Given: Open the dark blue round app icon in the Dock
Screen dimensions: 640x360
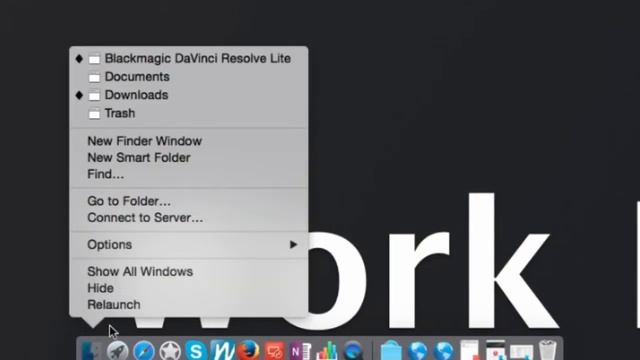Looking at the screenshot, I should (353, 351).
